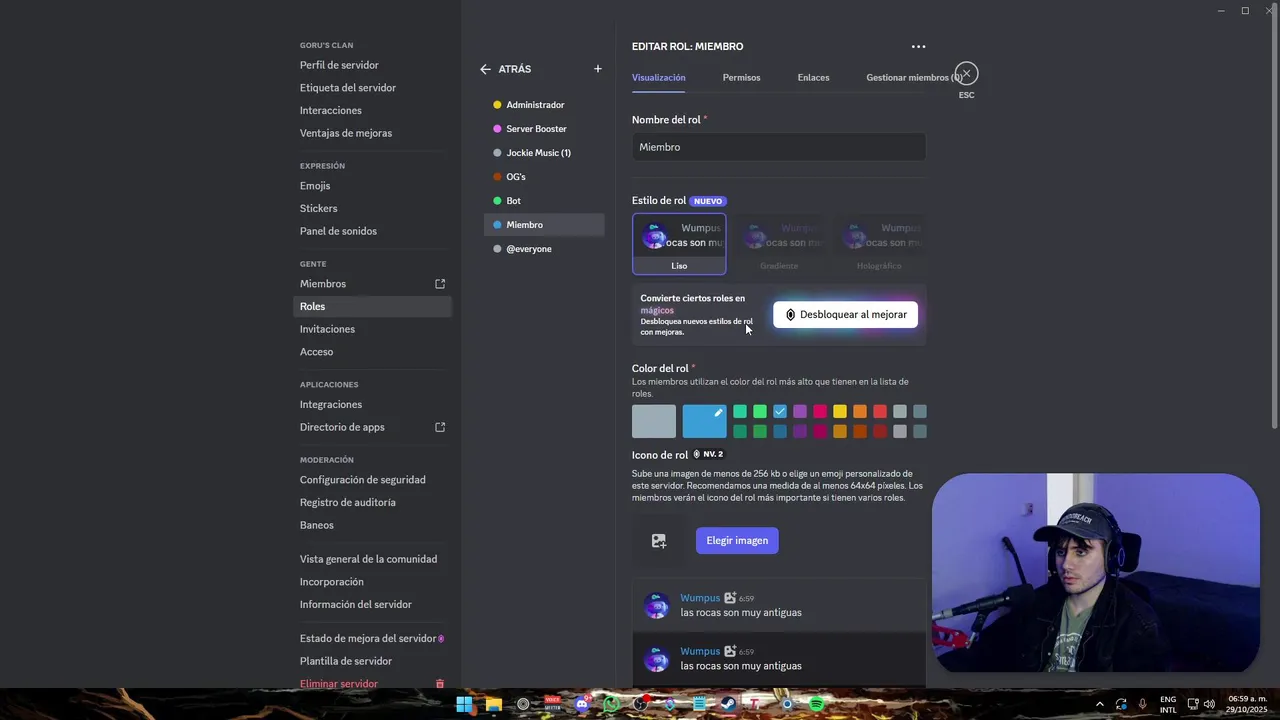Select the pink color swatch in the top row
The width and height of the screenshot is (1280, 720).
point(820,411)
